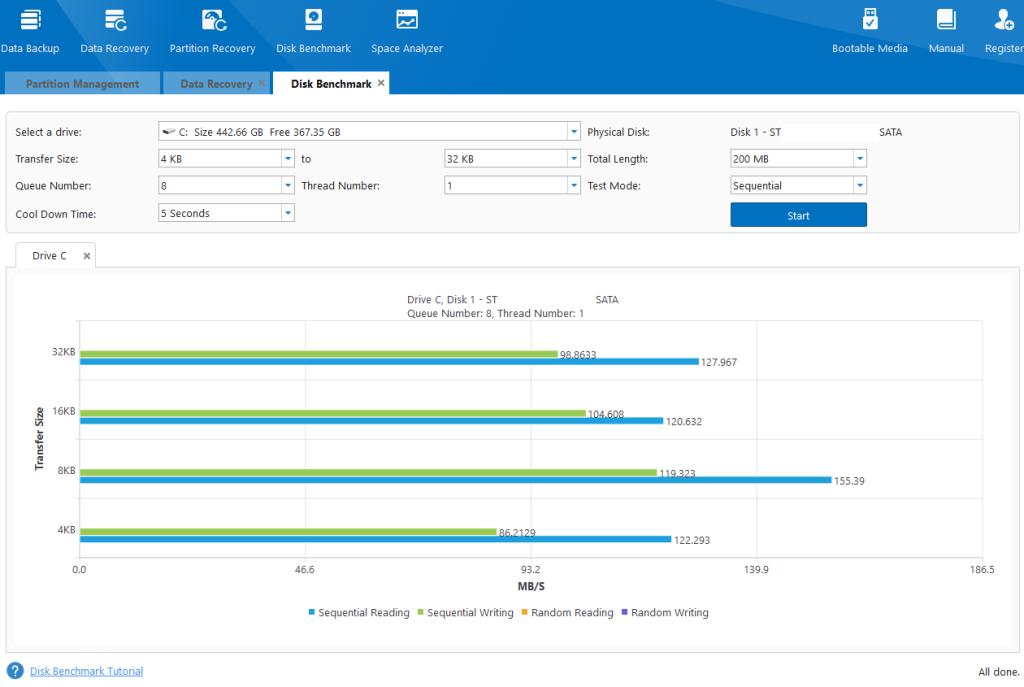The image size is (1024, 687).
Task: Click the chart title 'Queue Number: 8, Thread Number: 1'
Action: coord(495,313)
